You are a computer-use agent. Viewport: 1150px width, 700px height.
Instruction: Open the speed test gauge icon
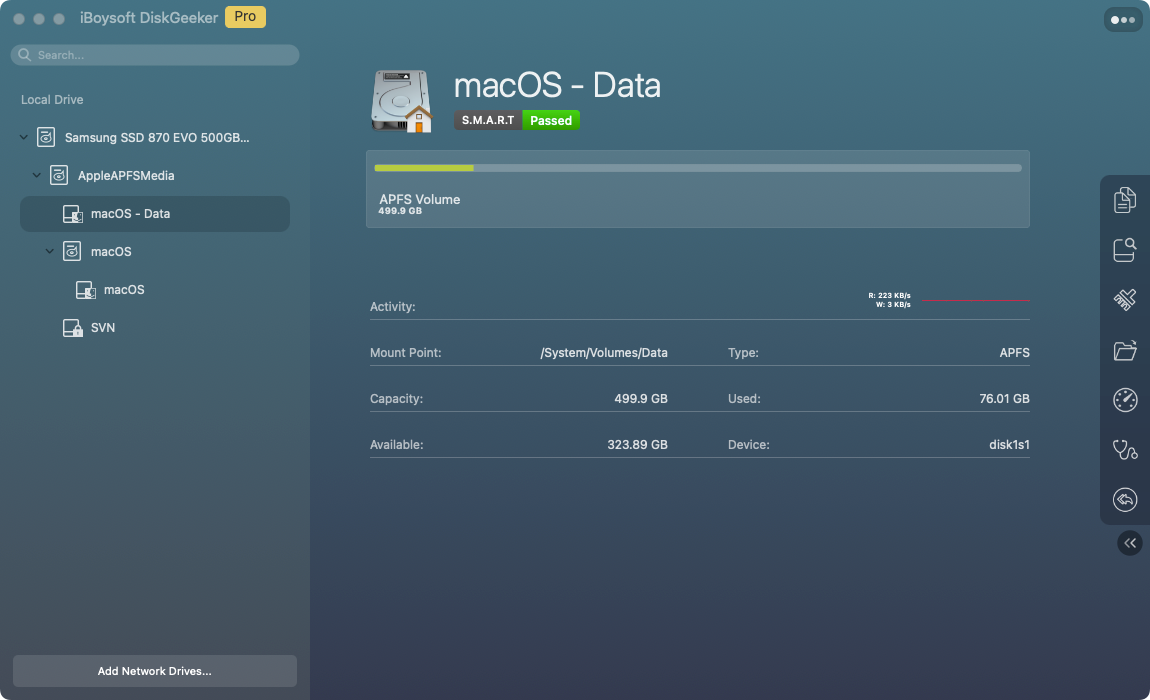pyautogui.click(x=1124, y=400)
